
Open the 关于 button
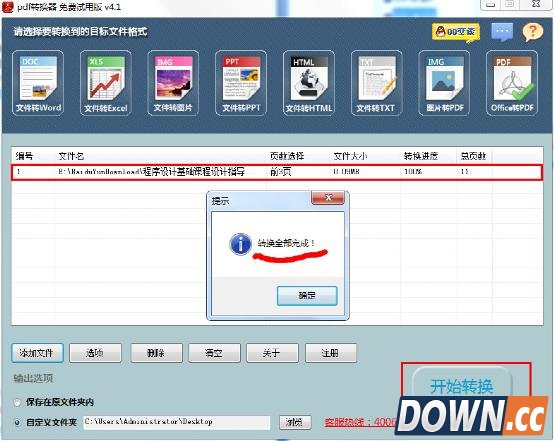pyautogui.click(x=272, y=353)
